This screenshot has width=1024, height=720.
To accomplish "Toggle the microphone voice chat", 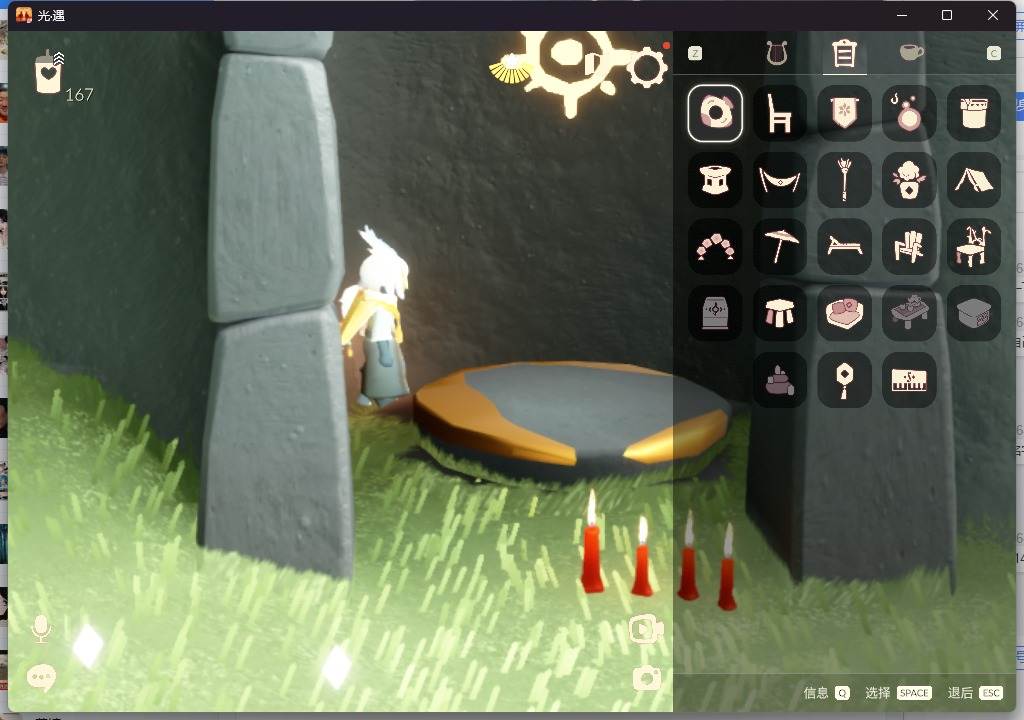I will (41, 628).
